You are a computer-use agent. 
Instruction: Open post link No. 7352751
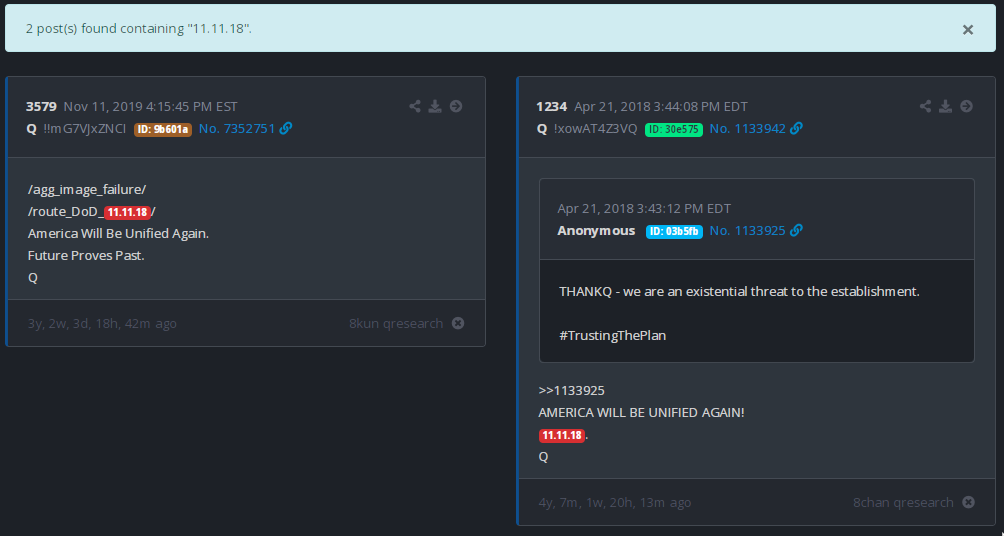coord(237,129)
